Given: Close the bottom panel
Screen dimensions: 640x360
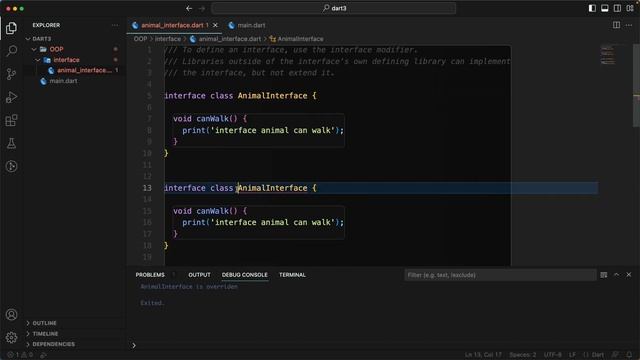Looking at the screenshot, I should (x=629, y=275).
